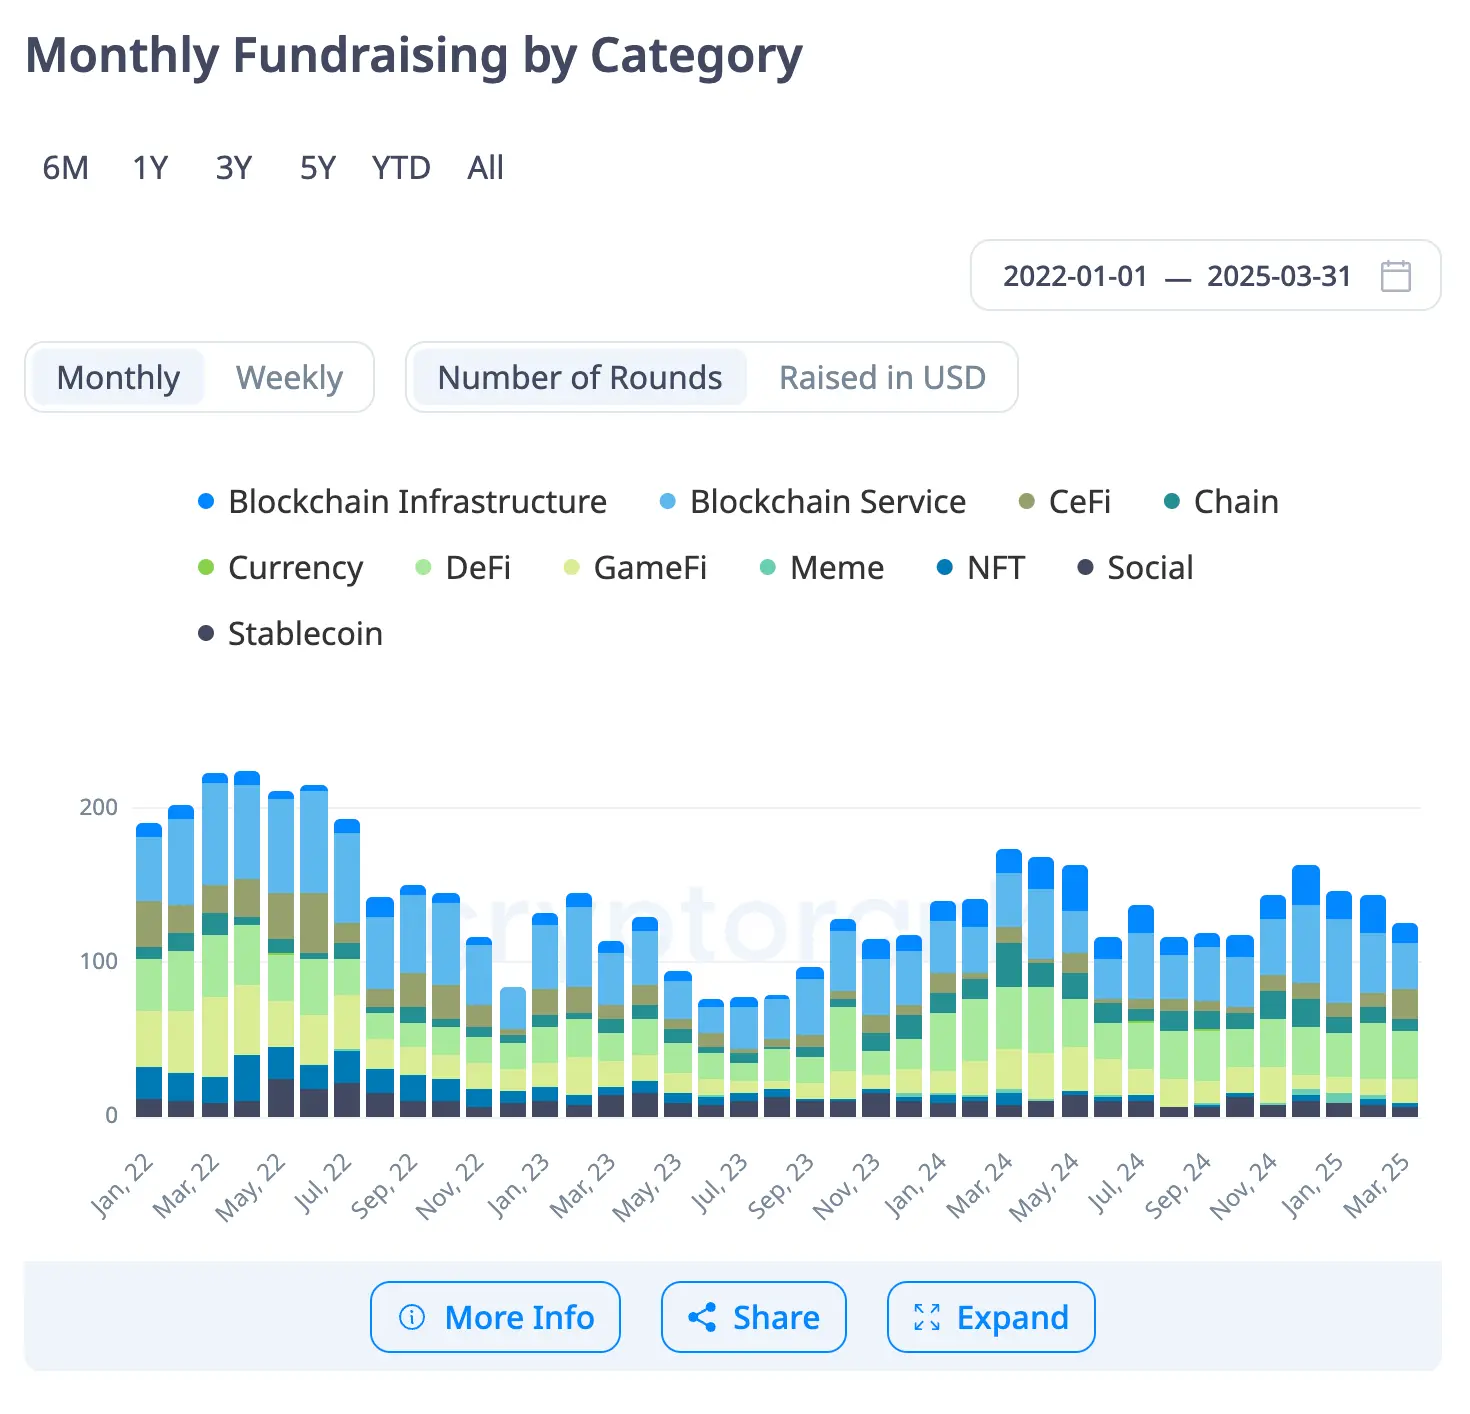
Task: Switch to Weekly view
Action: [x=289, y=378]
